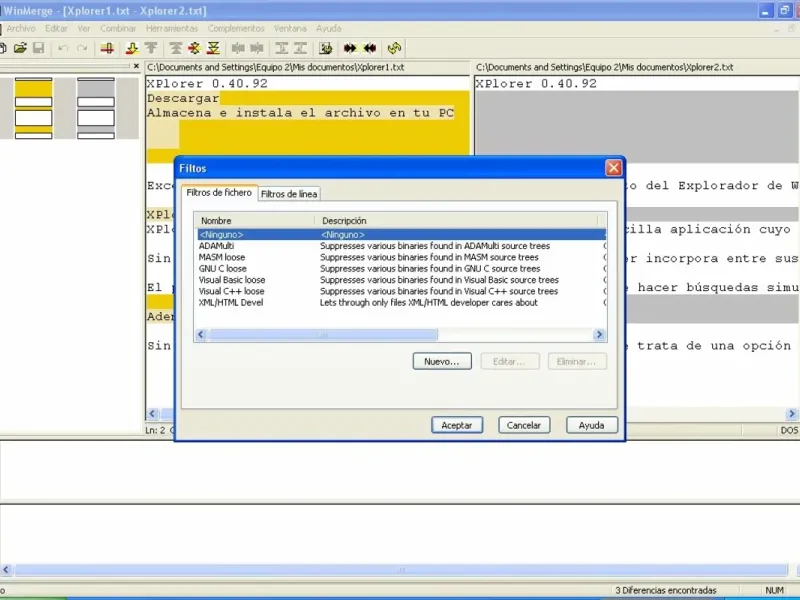Screen dimensions: 800x600
Task: Click the right gray location pane bar
Action: click(96, 108)
